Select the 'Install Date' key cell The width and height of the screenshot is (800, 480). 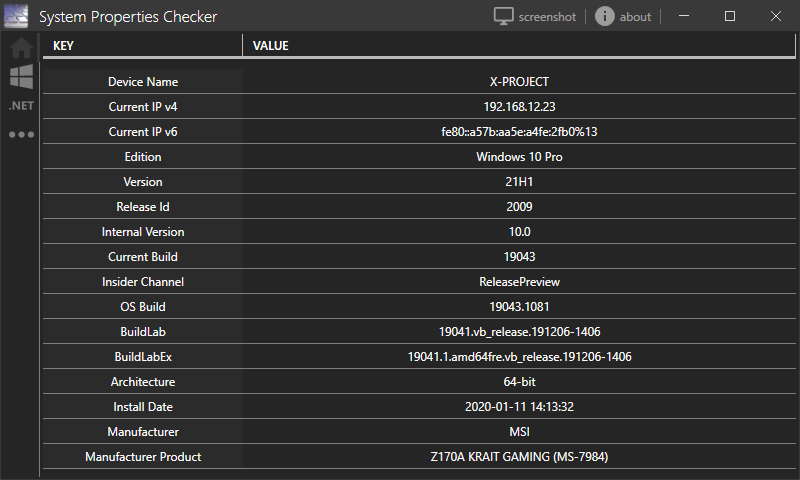(x=143, y=407)
